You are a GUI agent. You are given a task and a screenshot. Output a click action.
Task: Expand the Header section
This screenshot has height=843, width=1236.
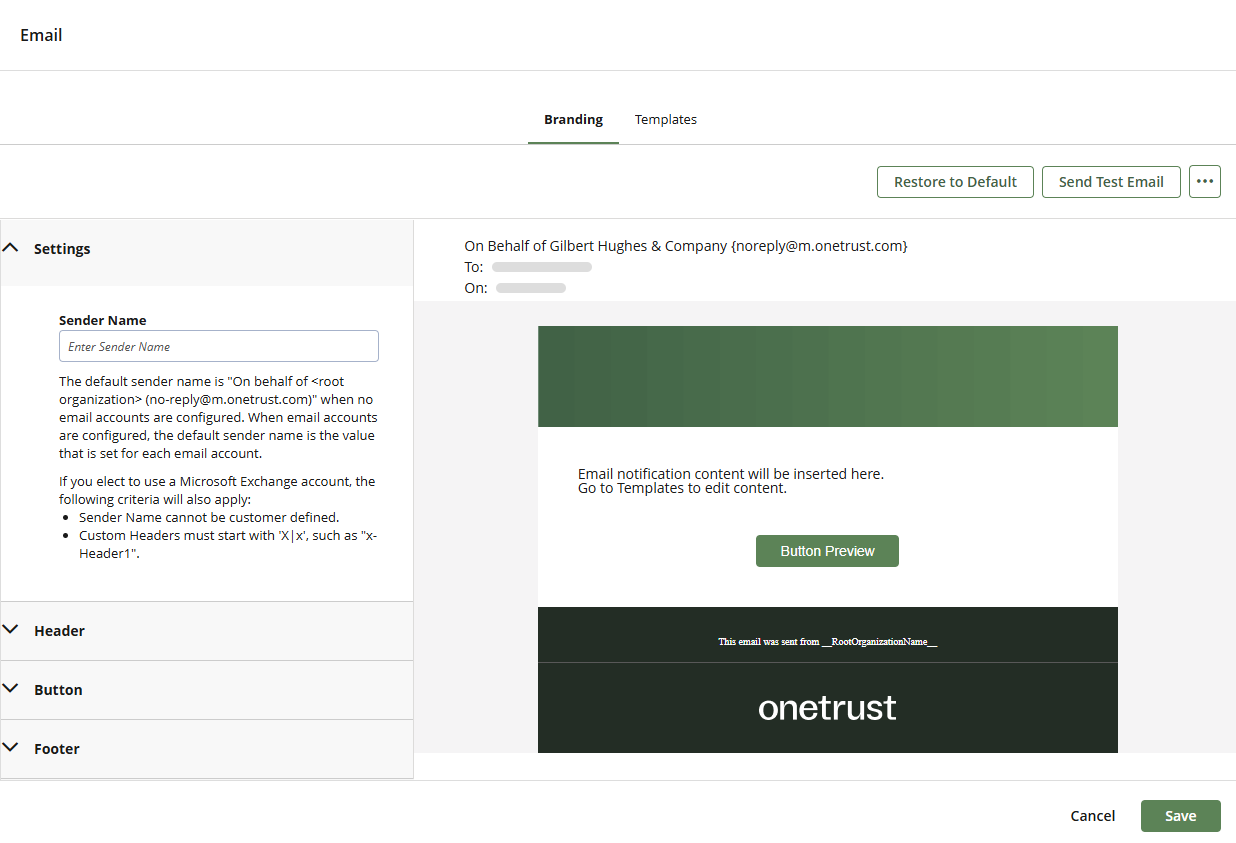(x=207, y=631)
